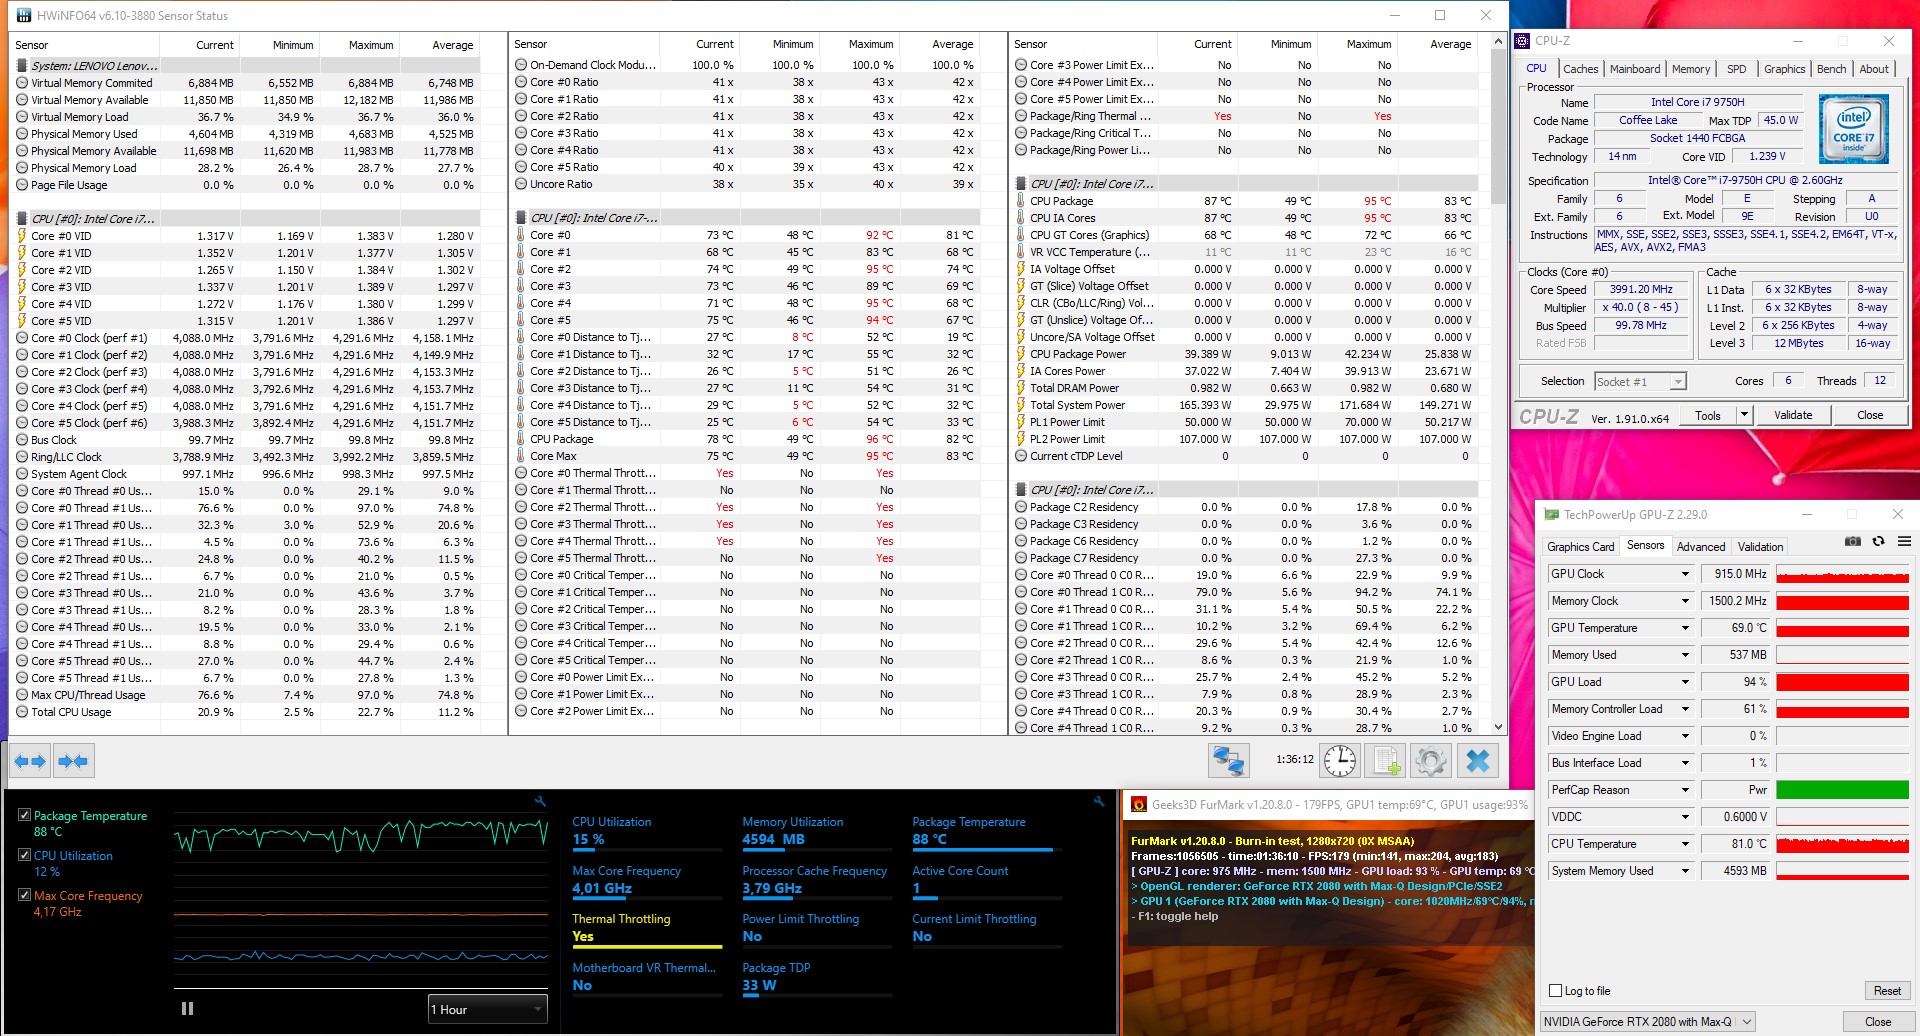Open the CPU-Z Tools dropdown arrow

[x=1744, y=415]
